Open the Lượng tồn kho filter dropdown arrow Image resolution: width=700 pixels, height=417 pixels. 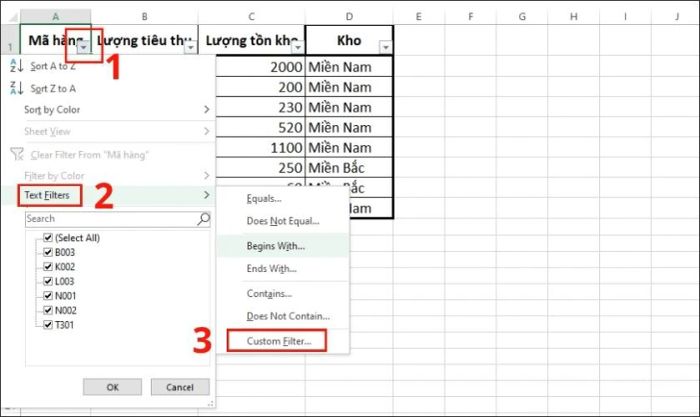(x=298, y=46)
